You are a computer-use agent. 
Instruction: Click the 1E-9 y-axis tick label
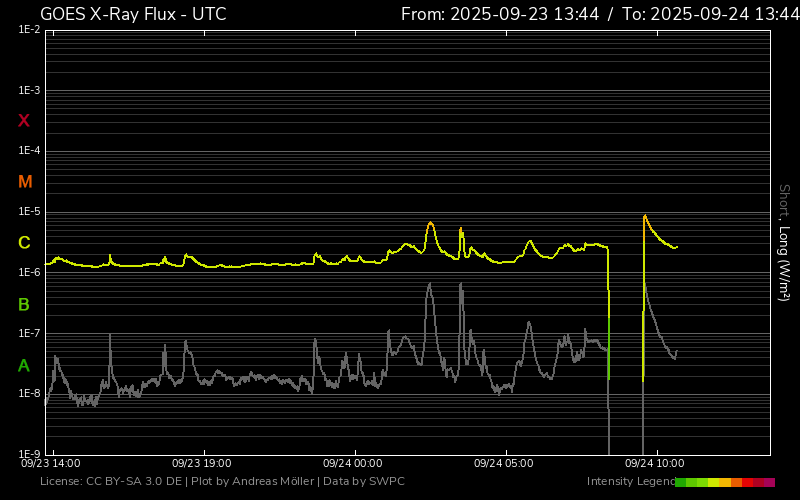[x=29, y=454]
